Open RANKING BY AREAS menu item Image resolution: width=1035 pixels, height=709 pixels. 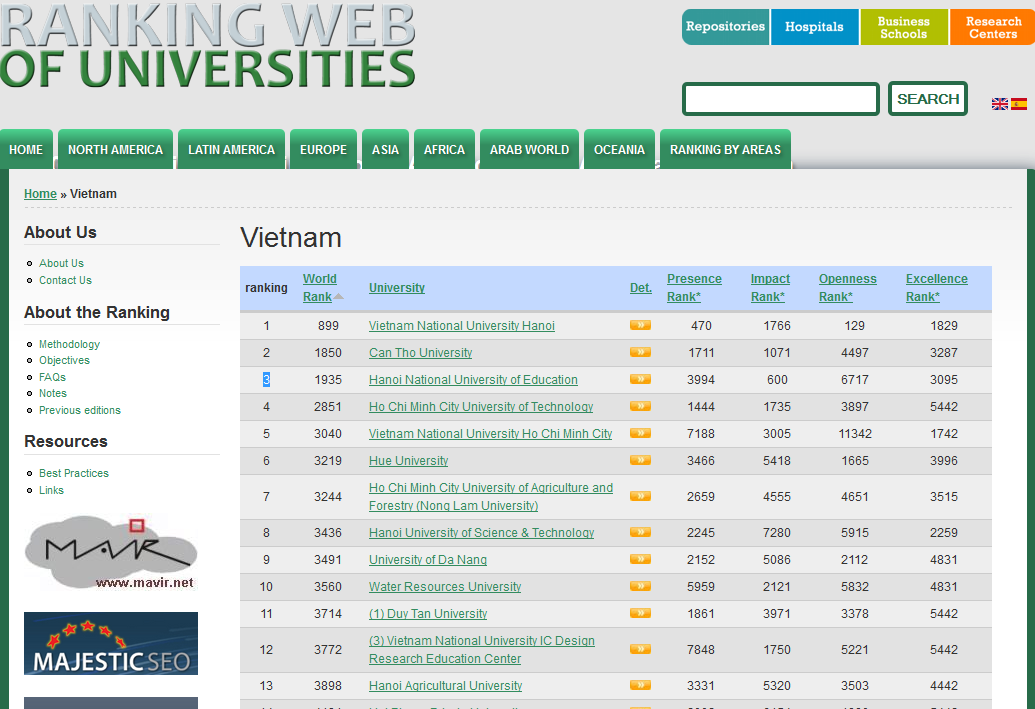coord(725,150)
